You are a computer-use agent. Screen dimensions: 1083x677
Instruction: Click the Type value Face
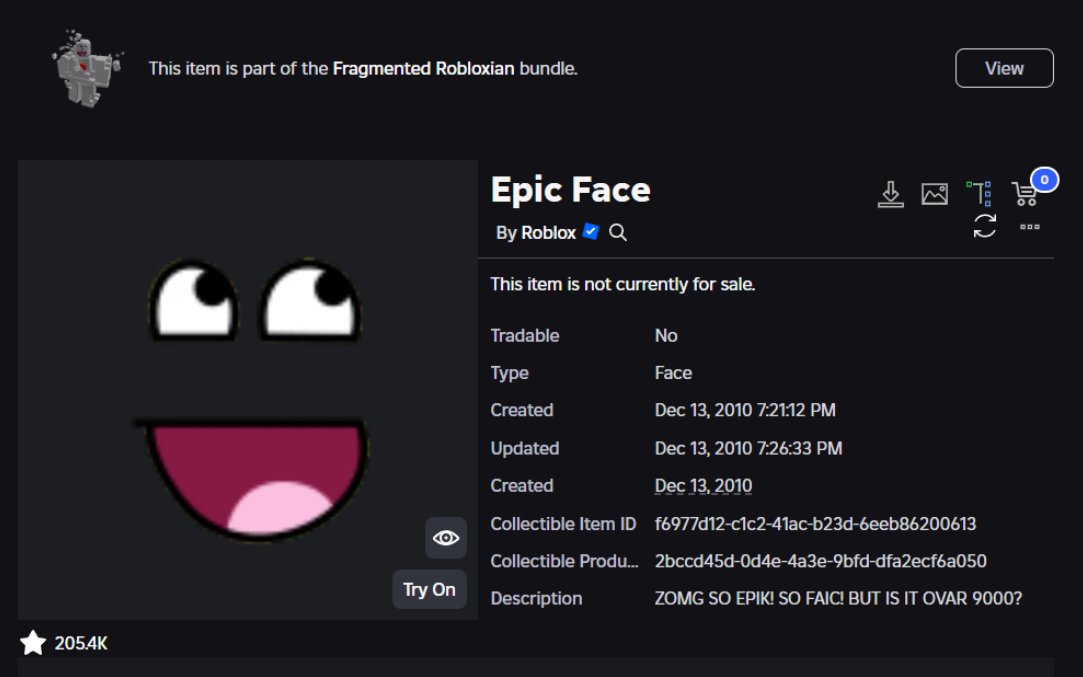[673, 373]
